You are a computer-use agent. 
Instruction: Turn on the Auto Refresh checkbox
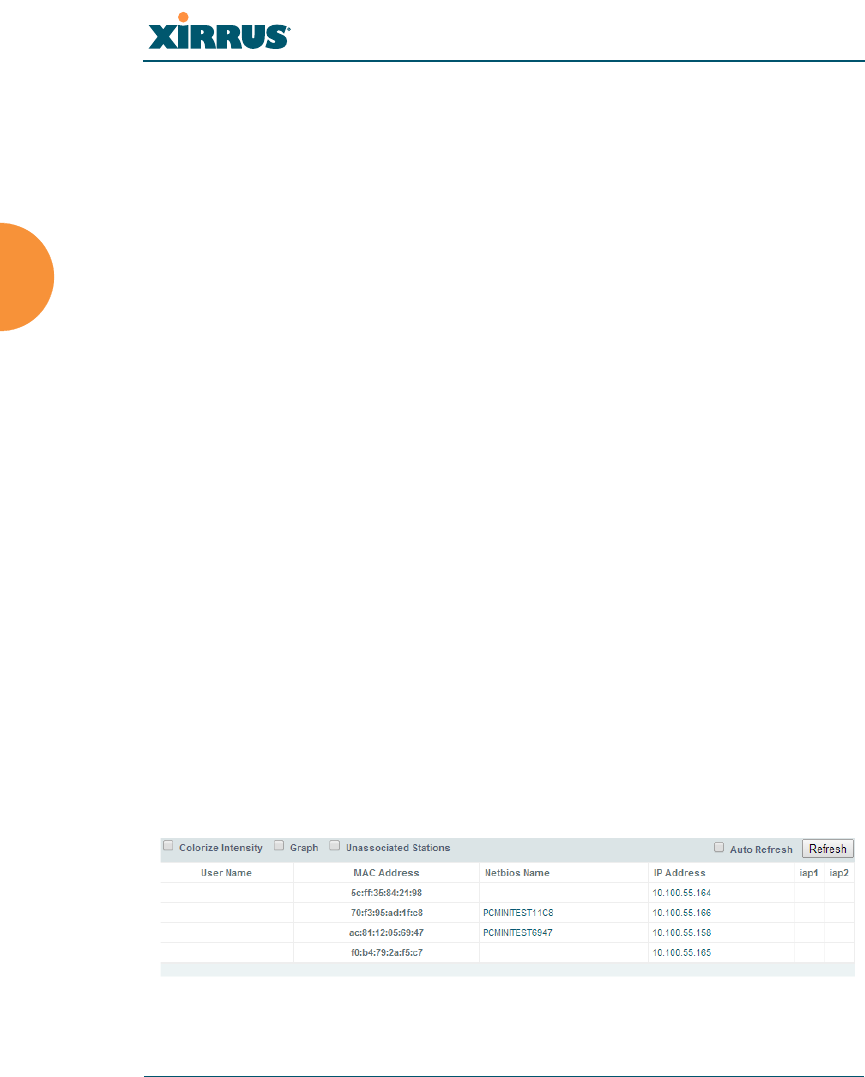point(719,847)
